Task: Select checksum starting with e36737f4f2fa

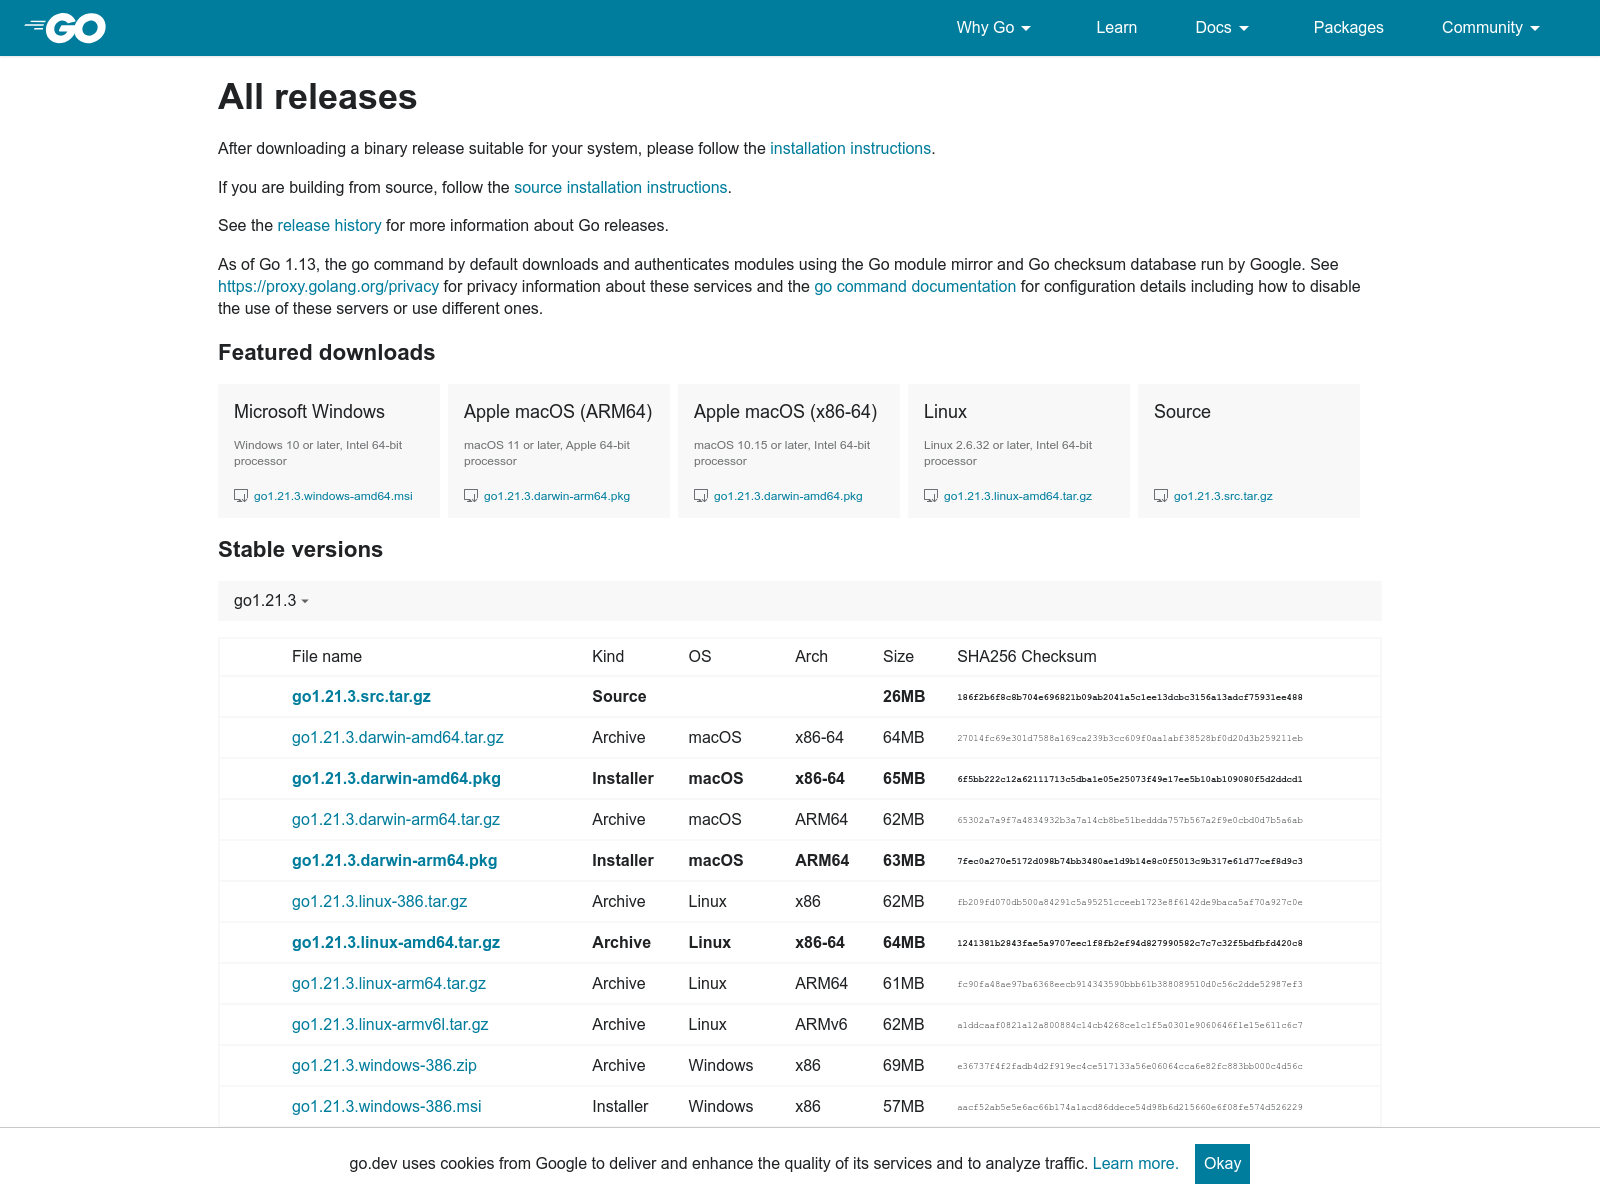Action: point(1130,1067)
